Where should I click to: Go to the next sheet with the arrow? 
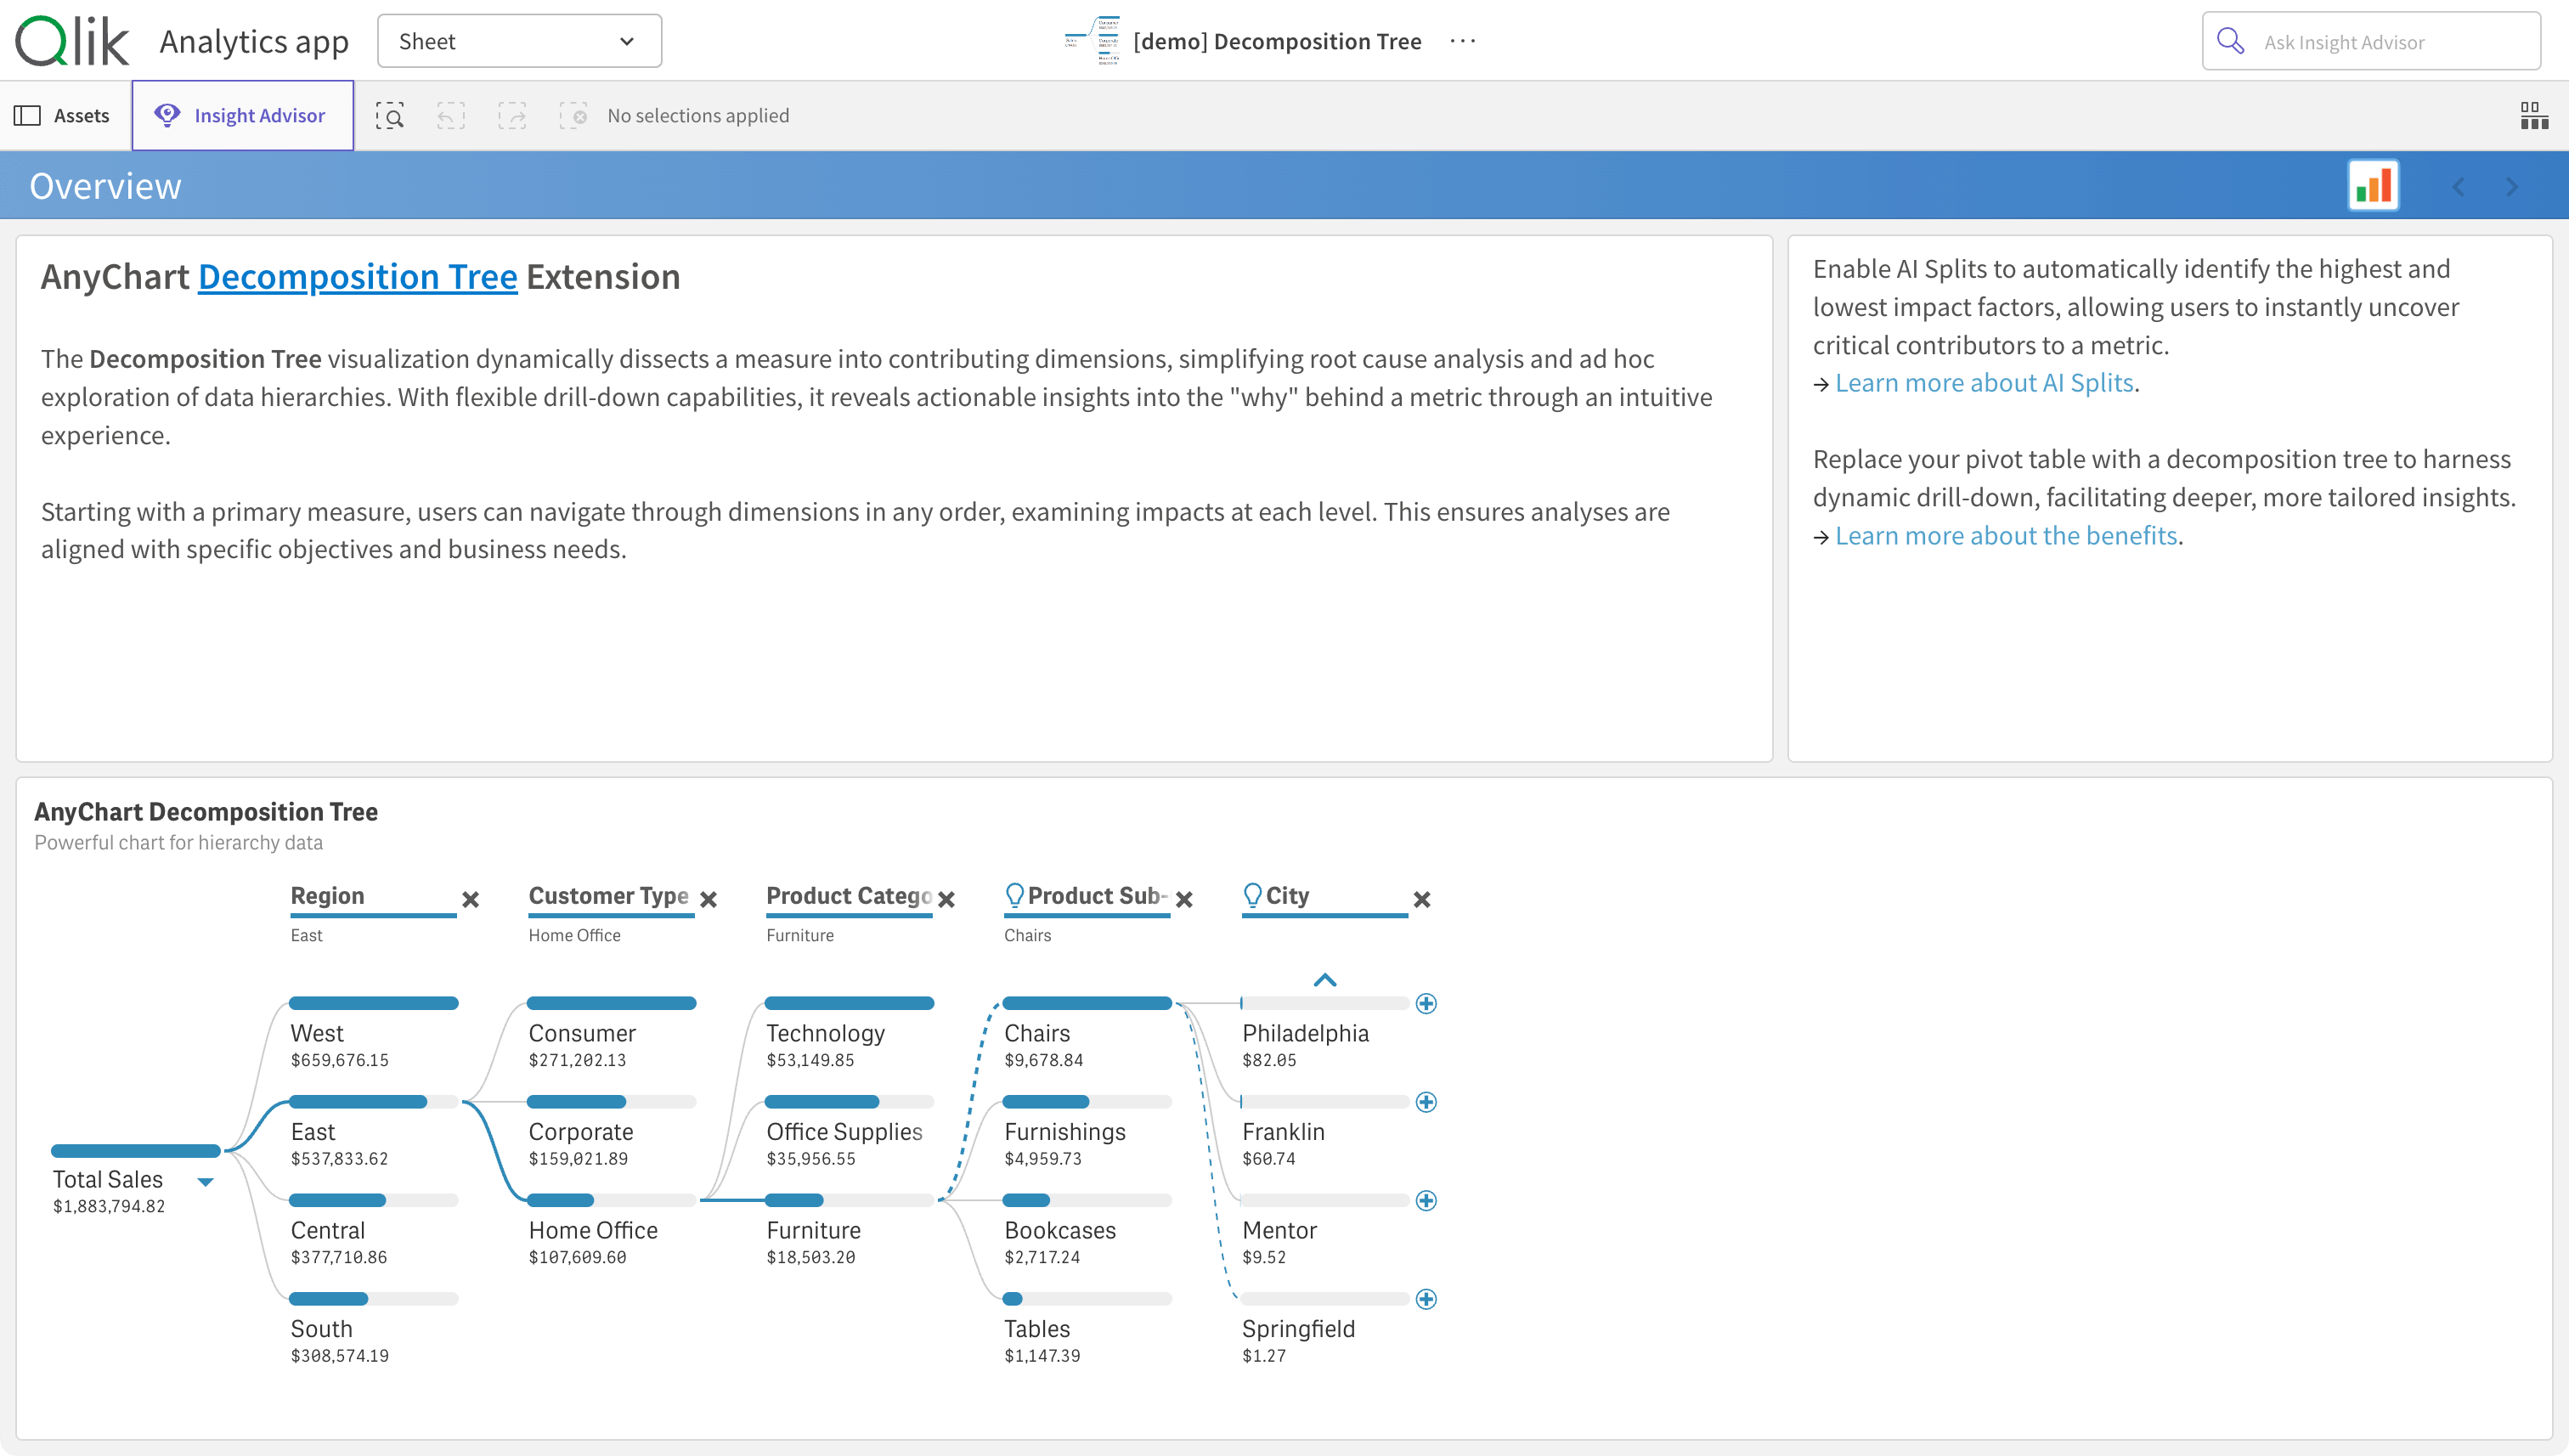[x=2511, y=187]
